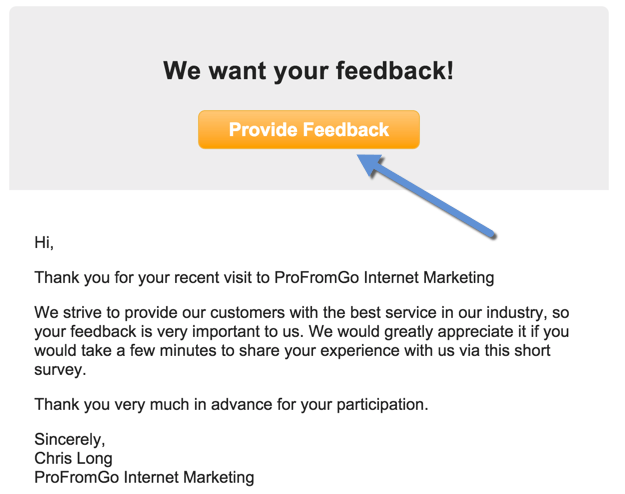This screenshot has height=494, width=625.
Task: Click the word 'Feedback' on orange button
Action: point(346,130)
